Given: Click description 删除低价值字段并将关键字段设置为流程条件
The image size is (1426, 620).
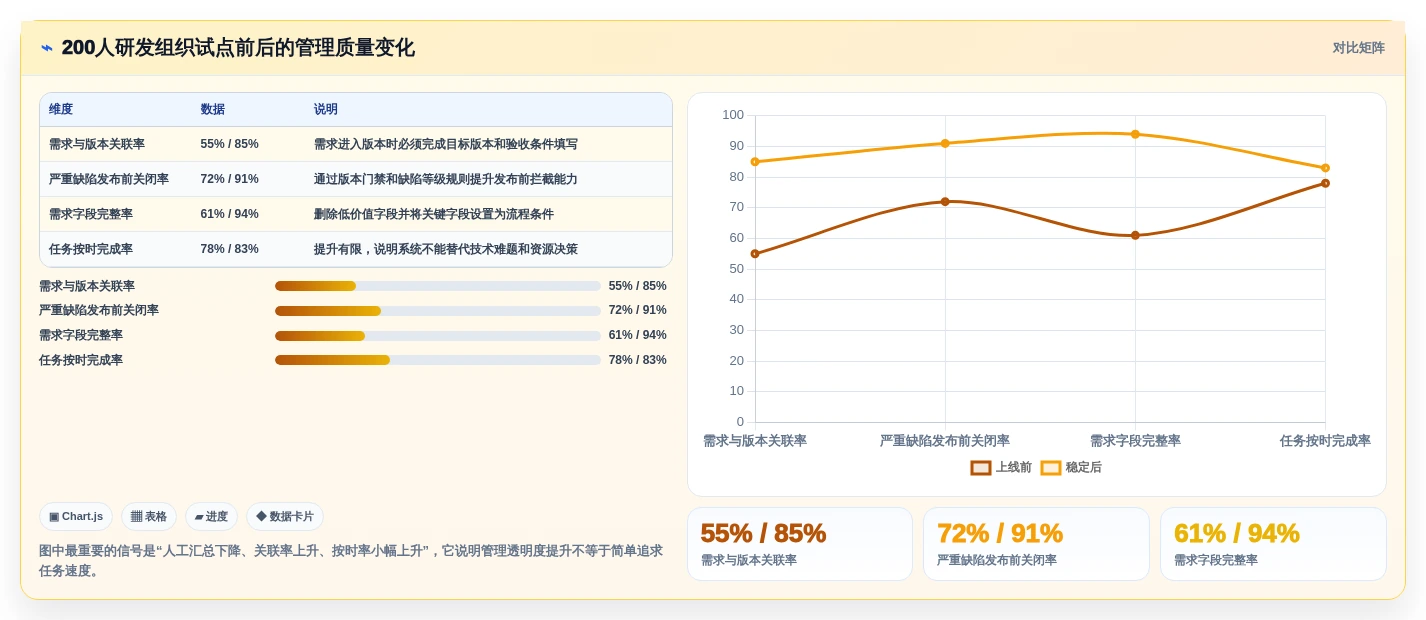Looking at the screenshot, I should [433, 214].
